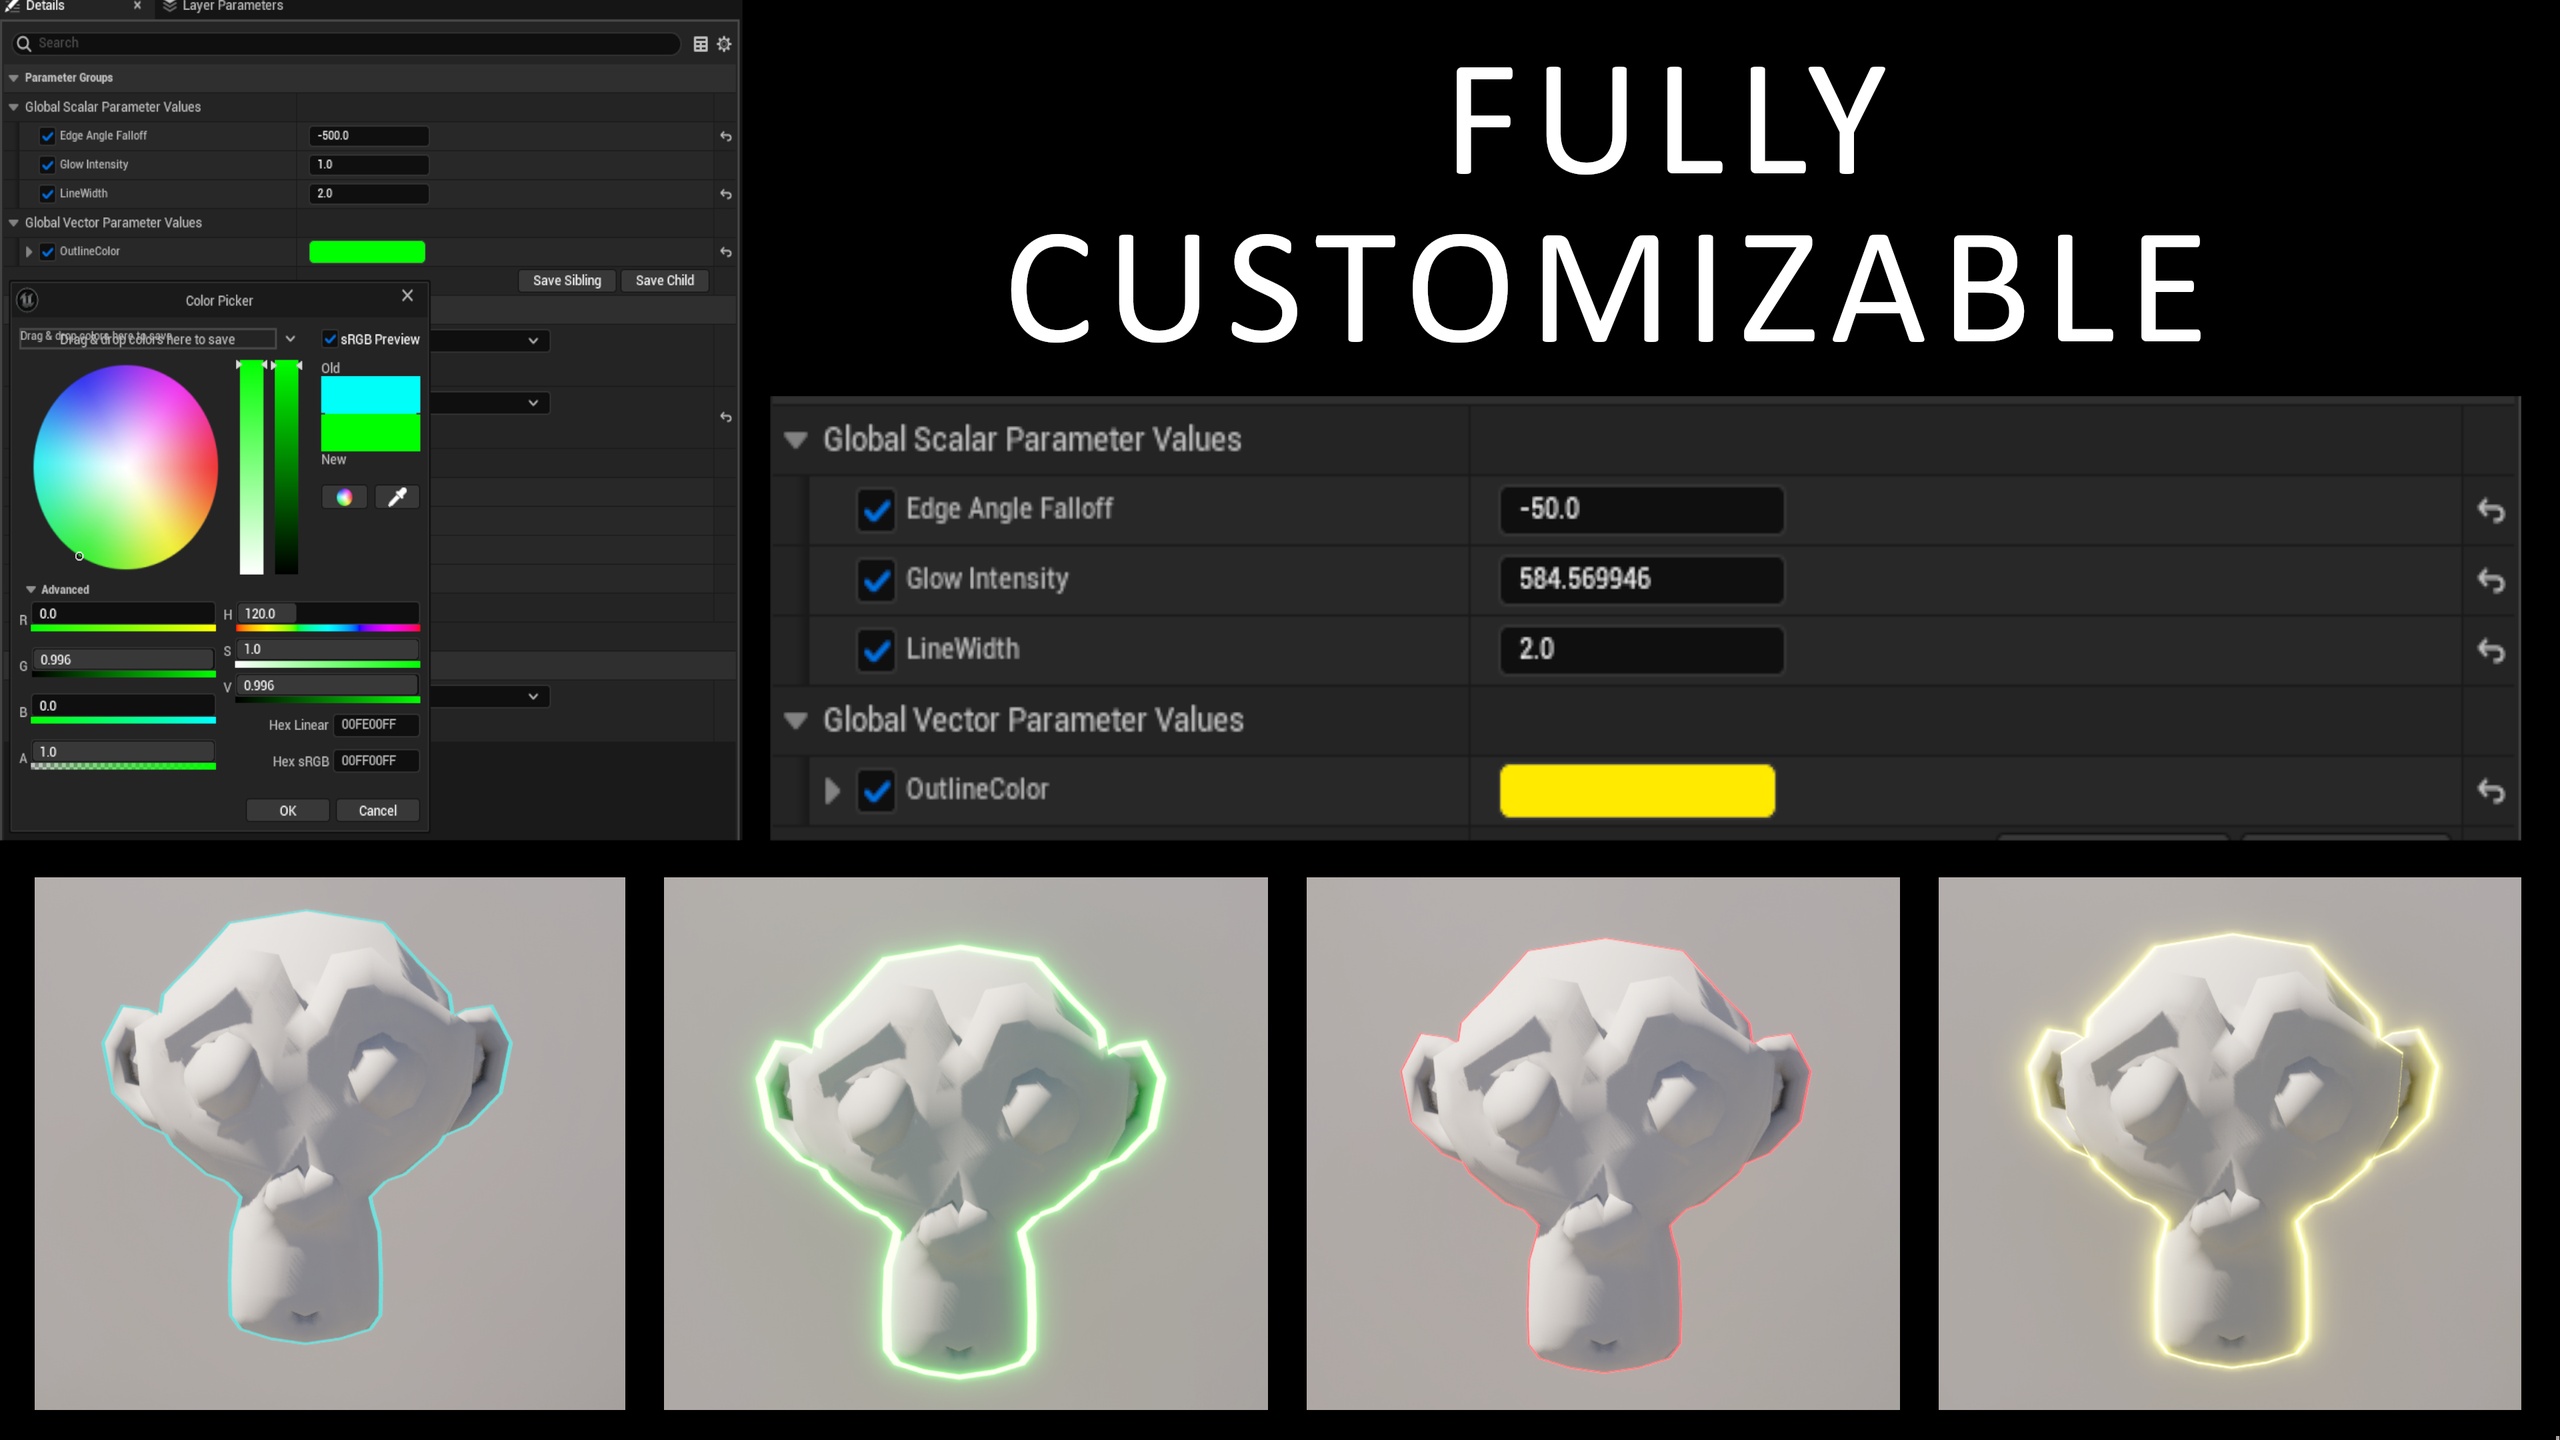Activate the eyedropper tool in Color Picker
This screenshot has height=1440, width=2560.
click(x=397, y=497)
